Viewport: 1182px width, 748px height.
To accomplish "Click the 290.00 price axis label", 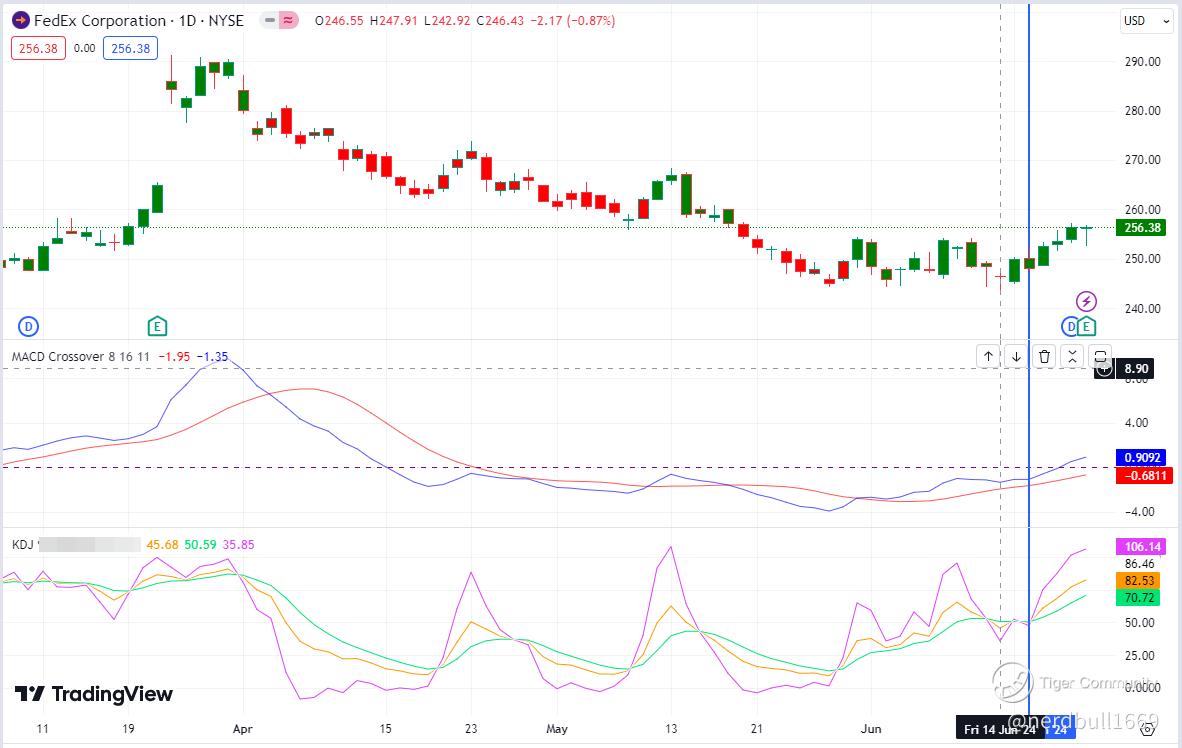I will tap(1142, 62).
